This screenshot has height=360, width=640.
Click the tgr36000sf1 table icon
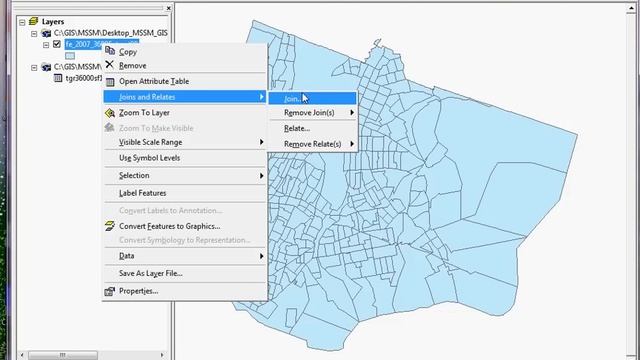pos(58,78)
